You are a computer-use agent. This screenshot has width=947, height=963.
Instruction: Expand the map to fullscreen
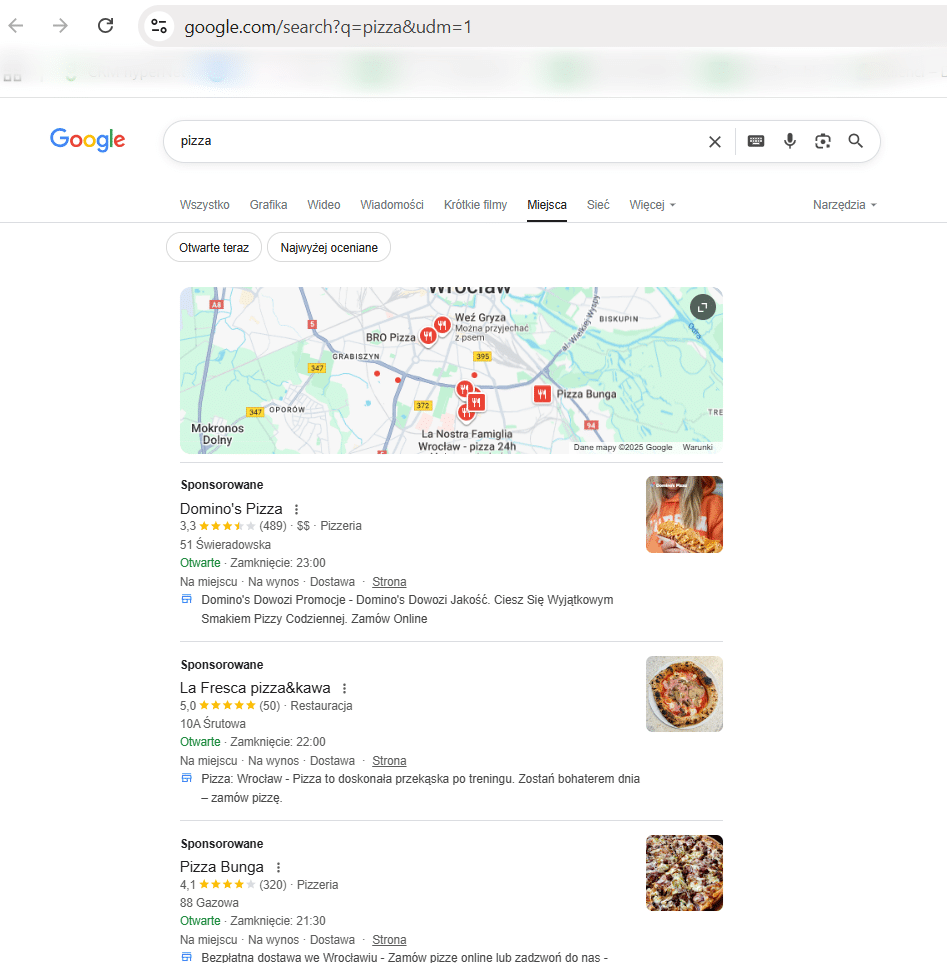click(x=703, y=307)
